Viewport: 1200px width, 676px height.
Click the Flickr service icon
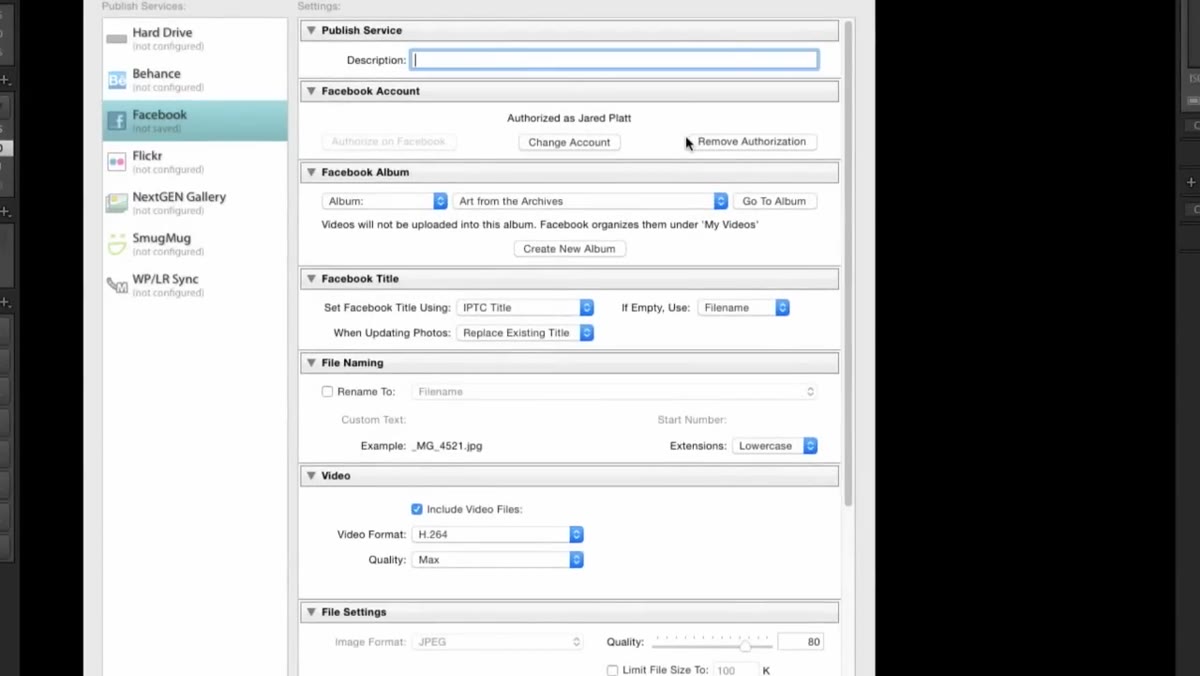pyautogui.click(x=117, y=162)
